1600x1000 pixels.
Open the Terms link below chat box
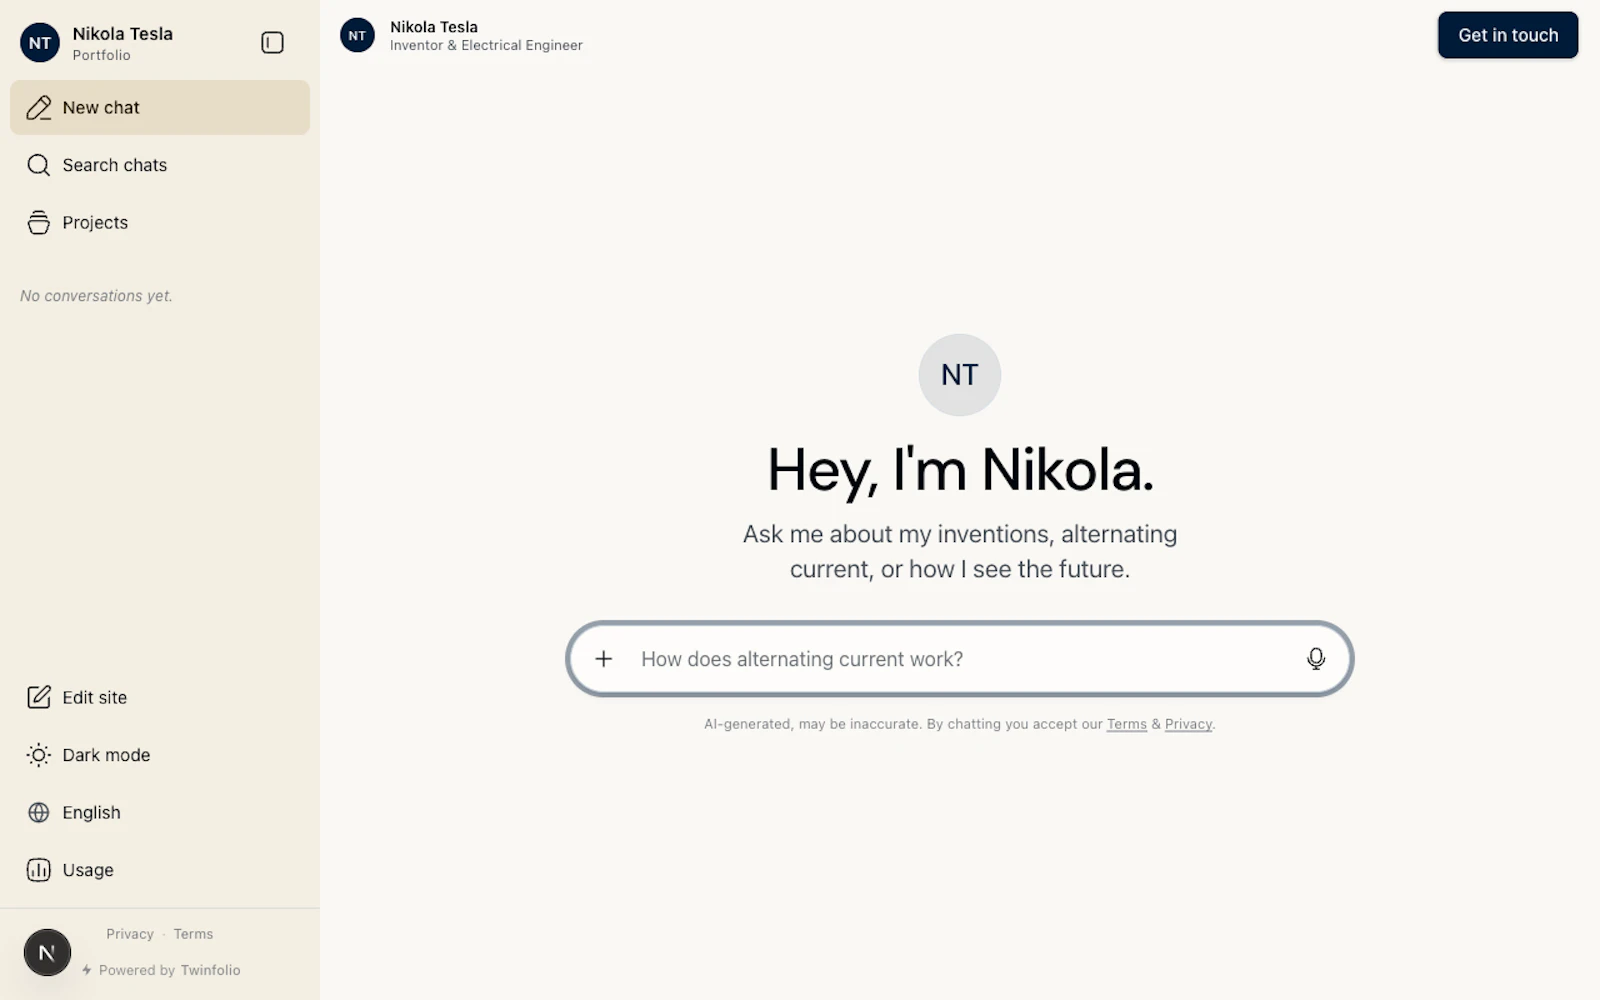(x=1126, y=724)
